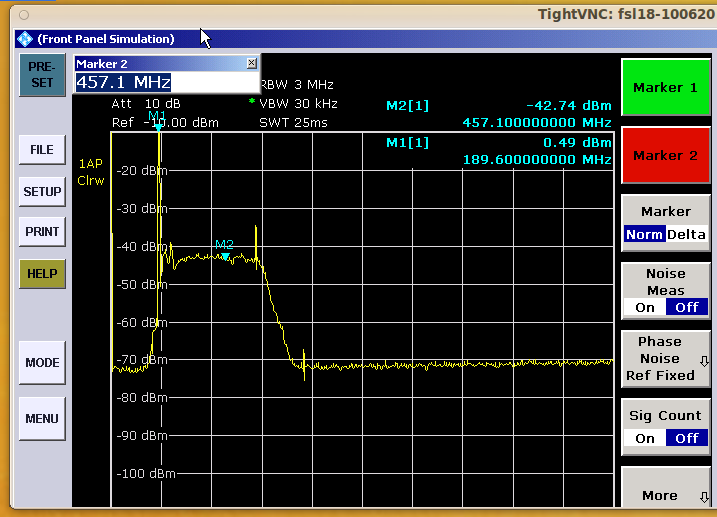717x517 pixels.
Task: Open the SETUP menu key
Action: click(x=41, y=192)
